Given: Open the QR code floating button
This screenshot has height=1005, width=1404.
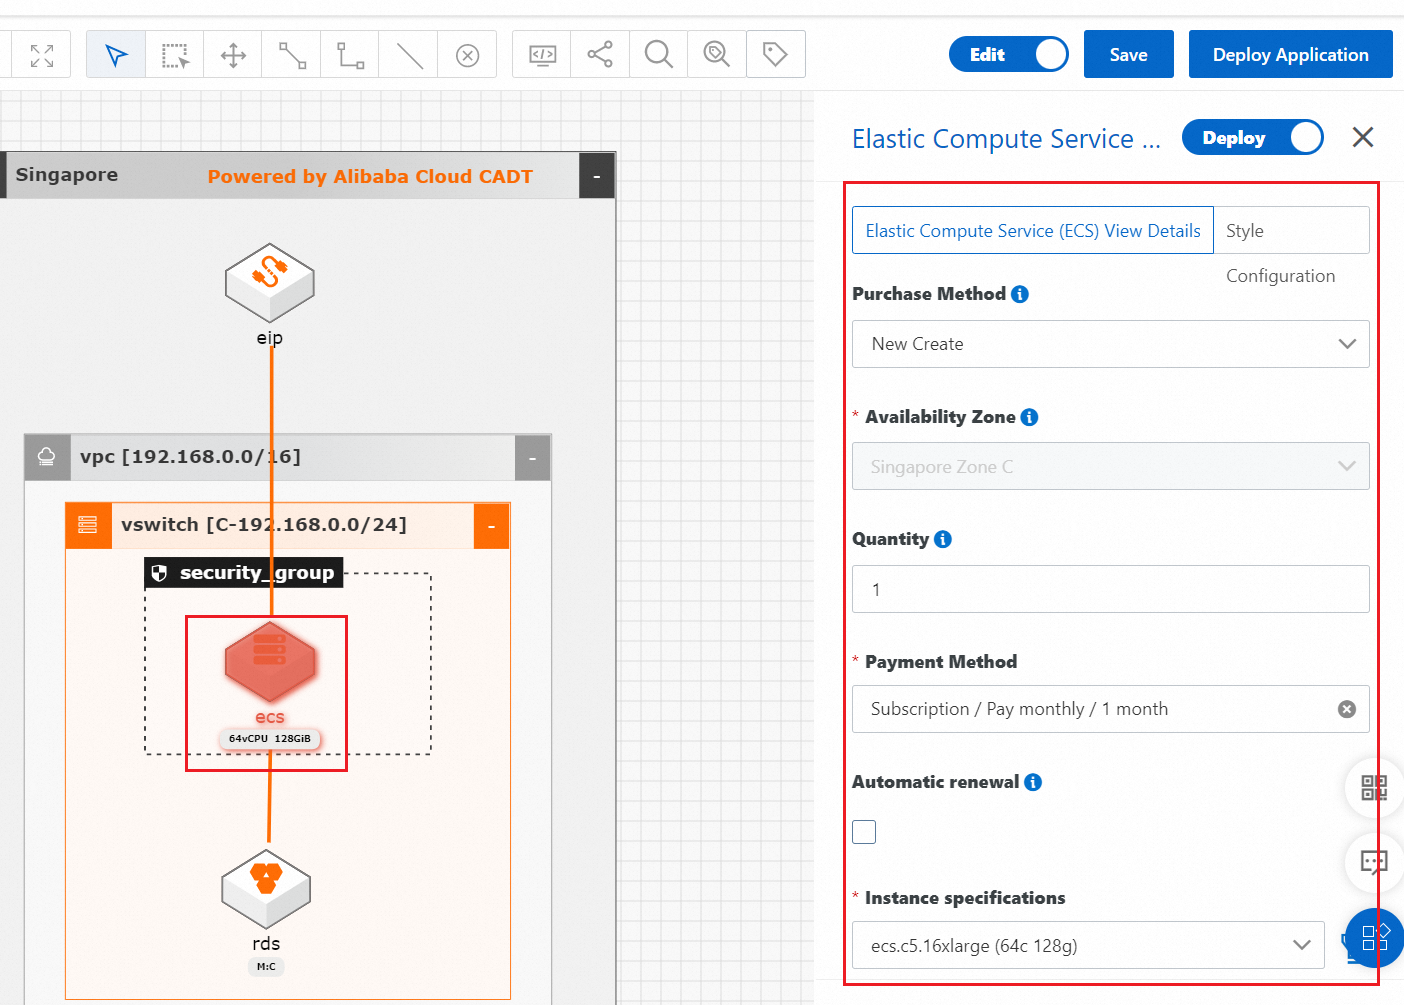Looking at the screenshot, I should coord(1374,788).
